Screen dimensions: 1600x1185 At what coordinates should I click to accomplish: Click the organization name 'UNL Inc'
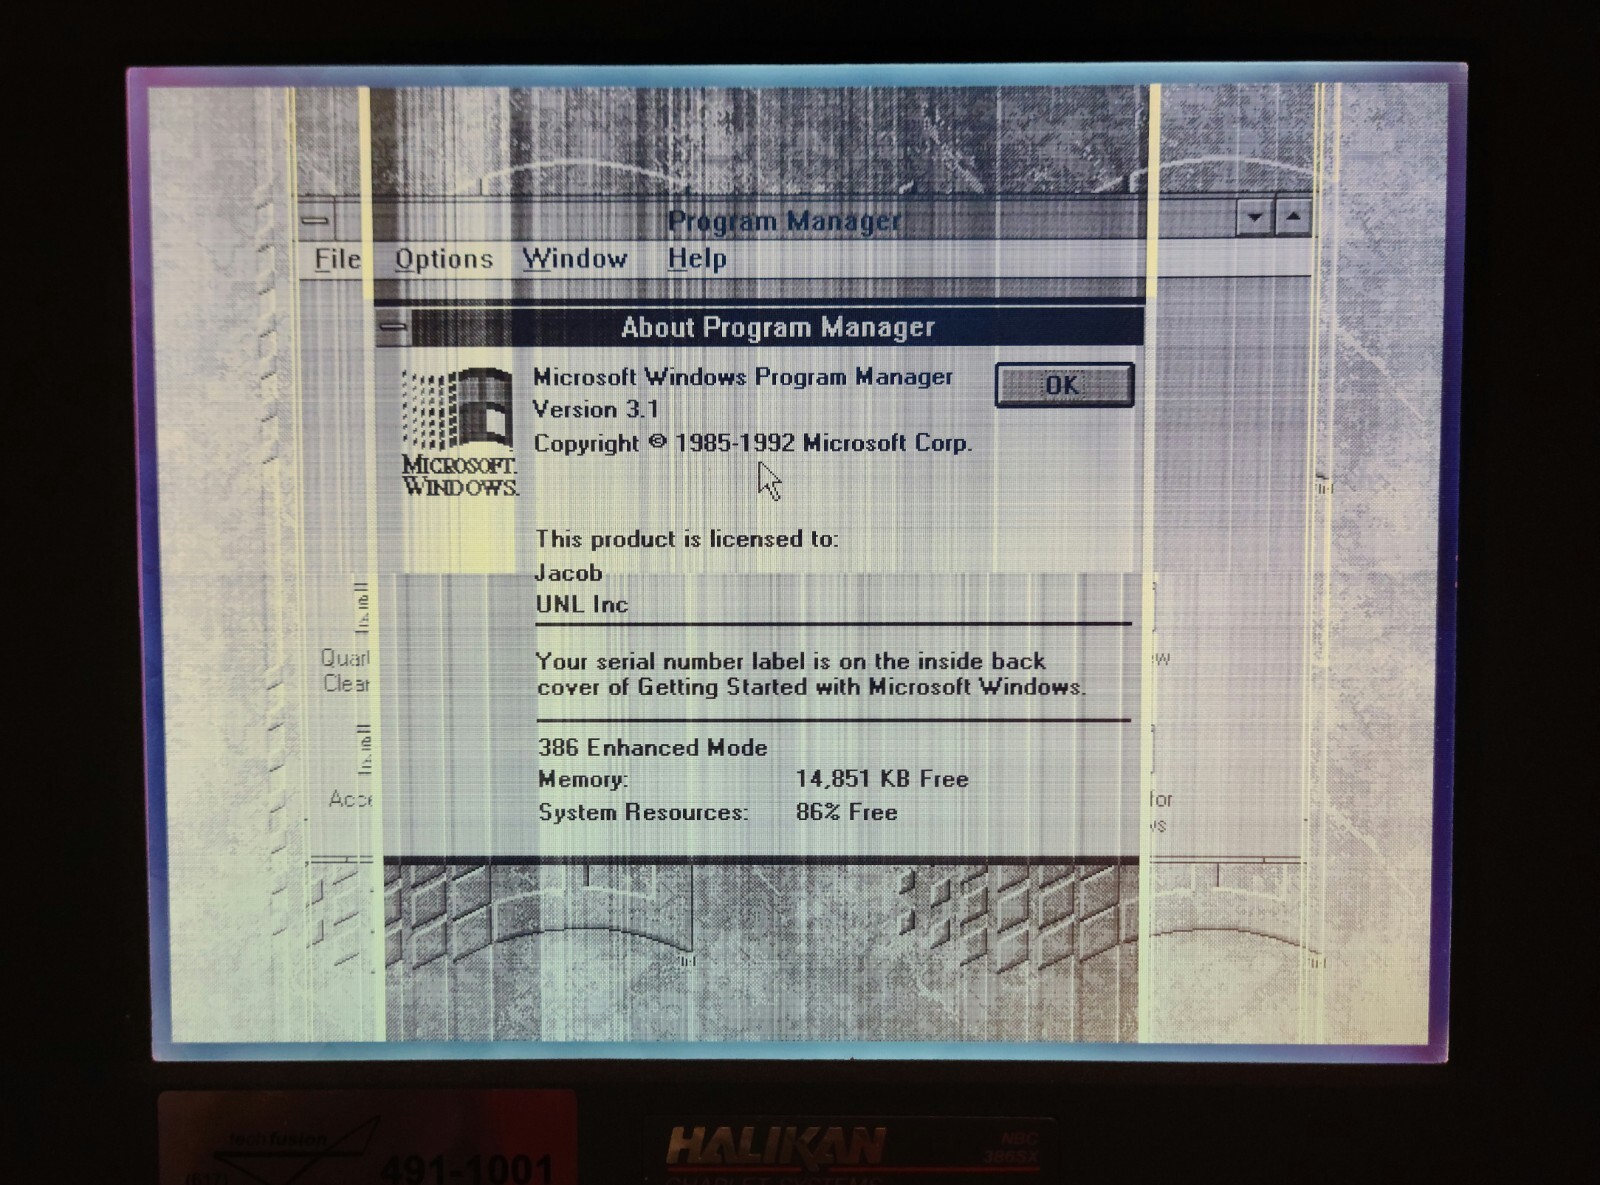(582, 605)
